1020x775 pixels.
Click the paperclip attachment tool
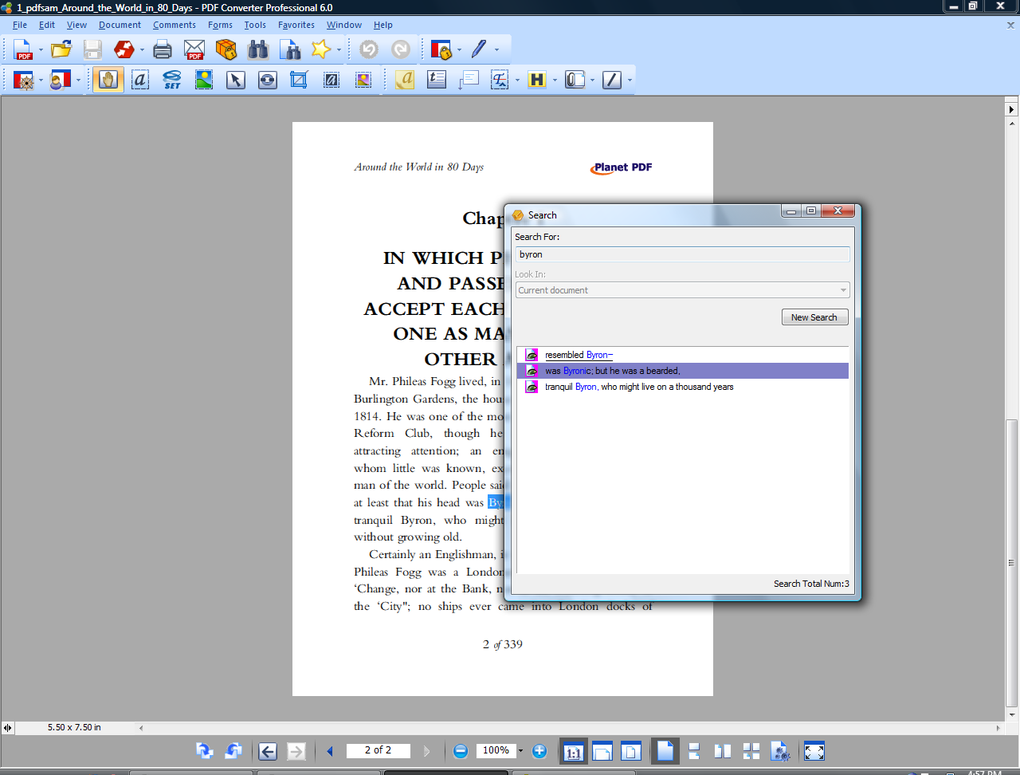coord(574,80)
